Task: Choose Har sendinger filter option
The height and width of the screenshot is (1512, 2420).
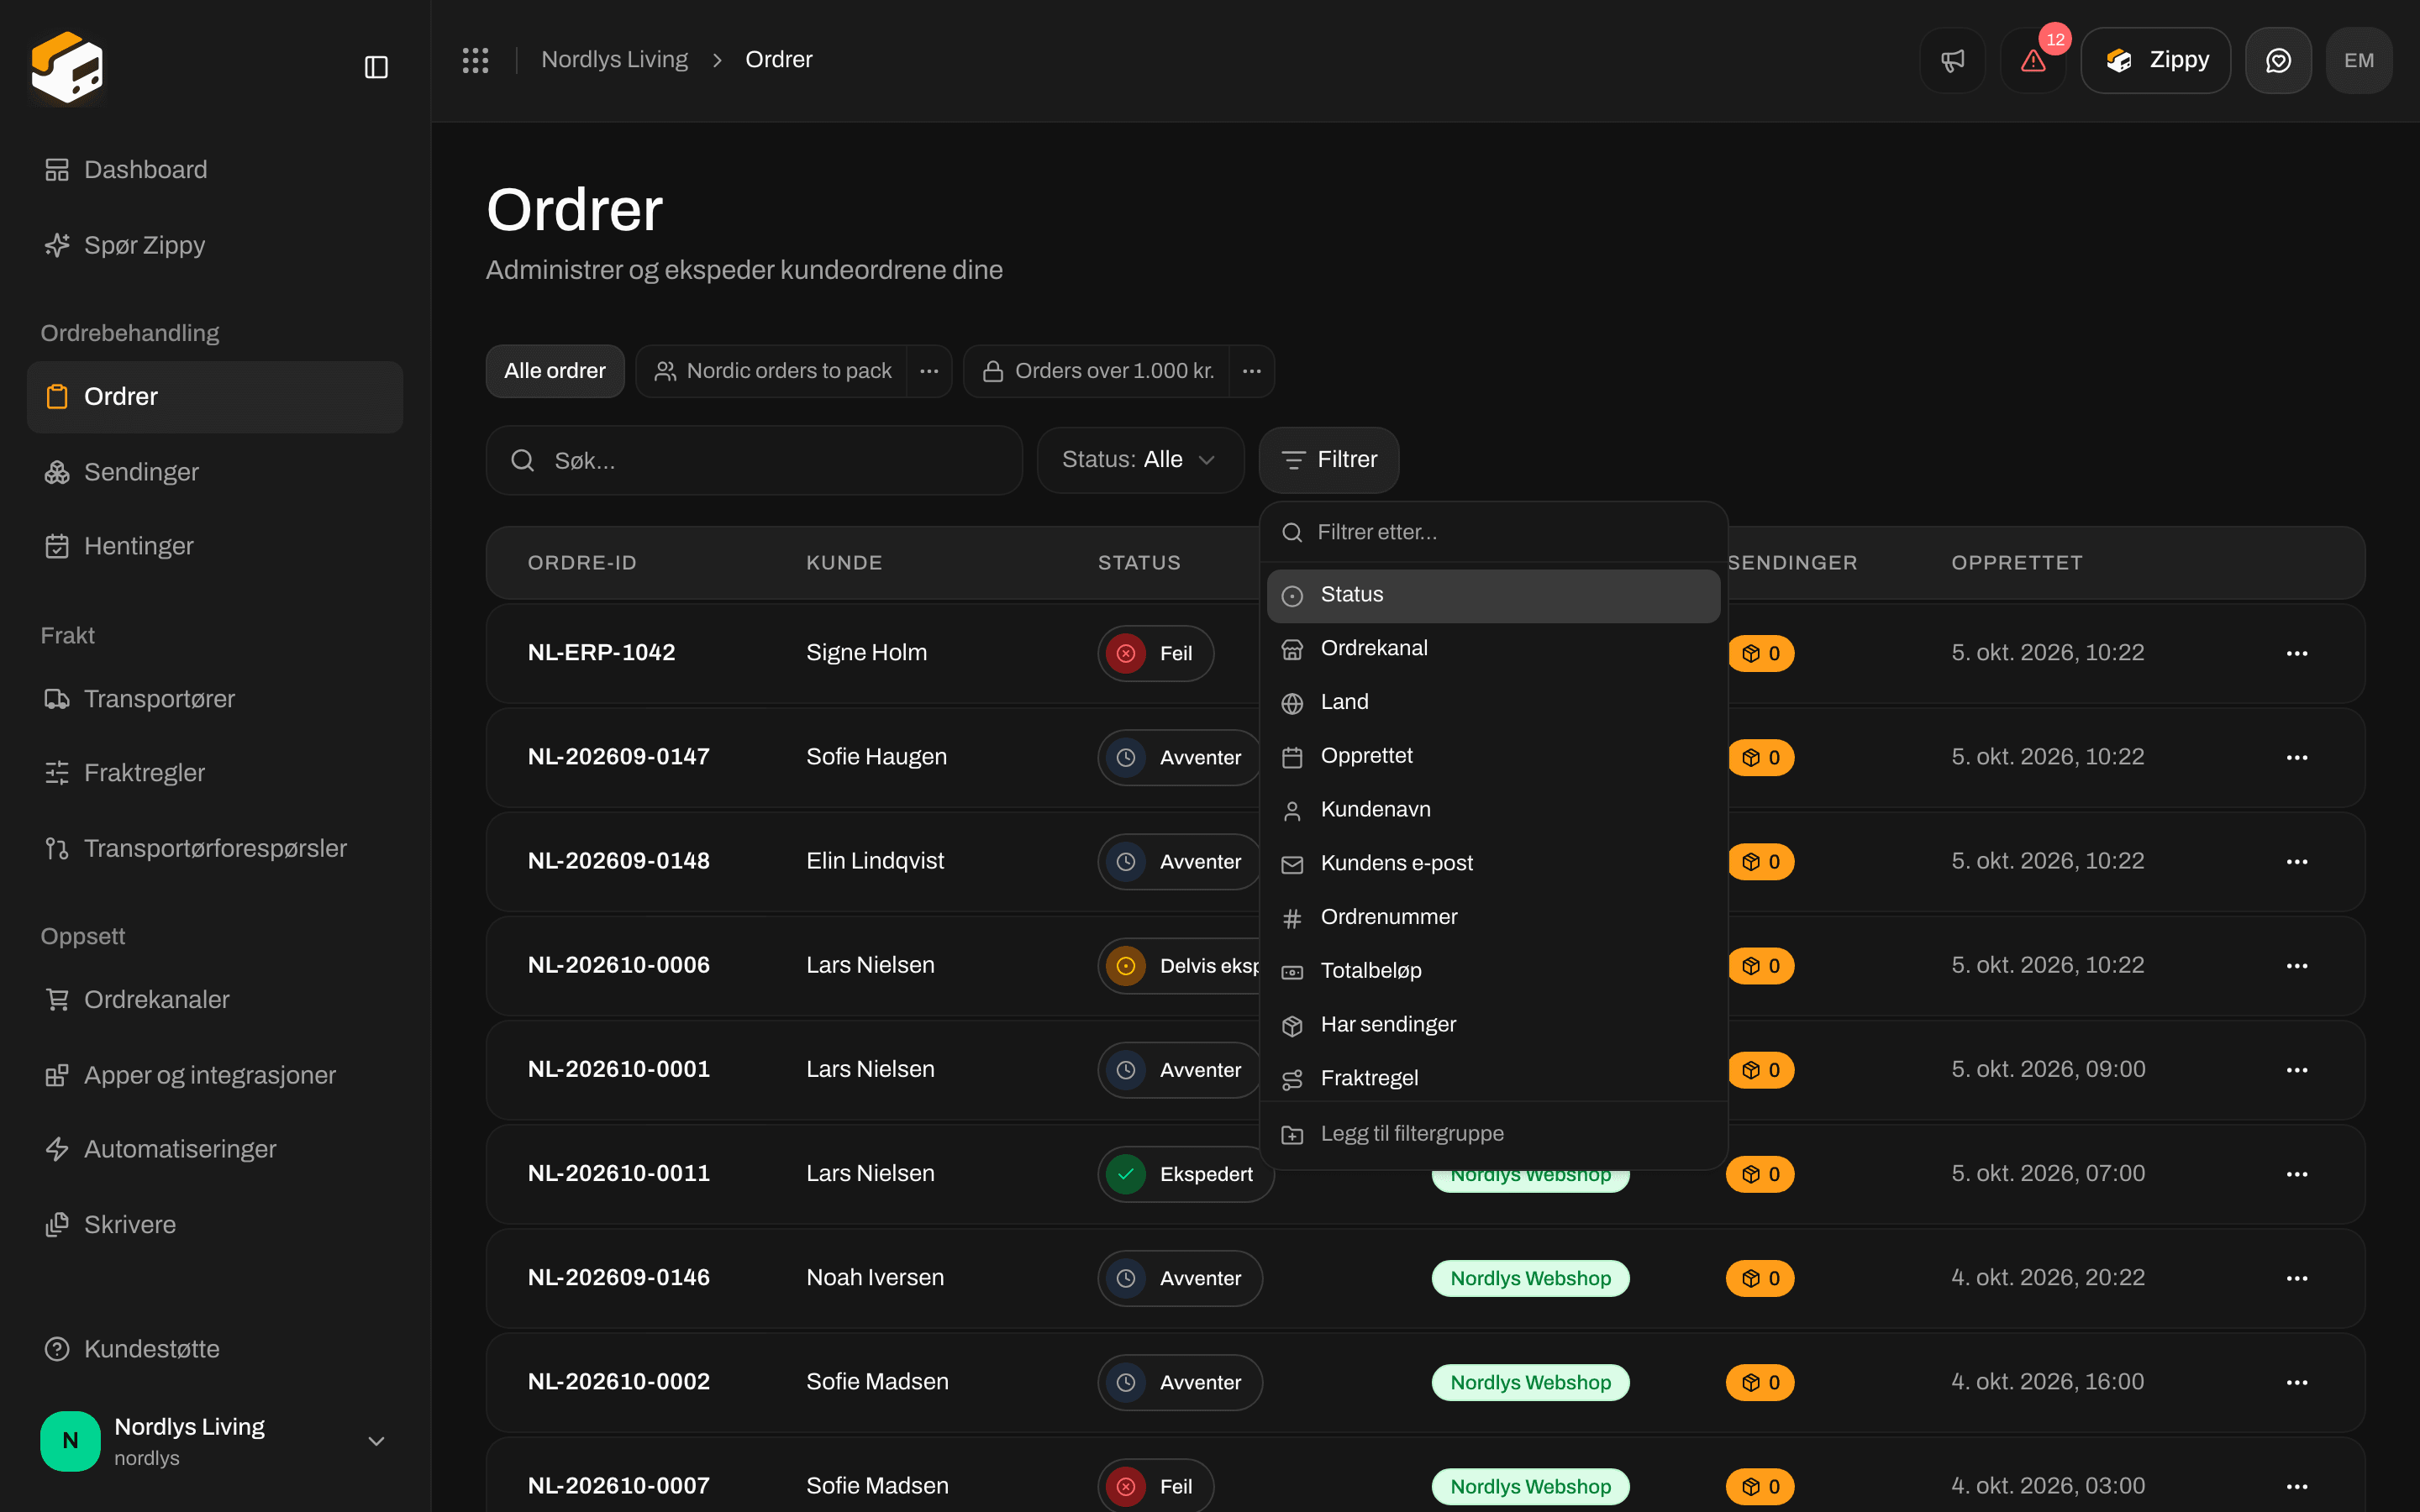Action: (x=1493, y=1025)
